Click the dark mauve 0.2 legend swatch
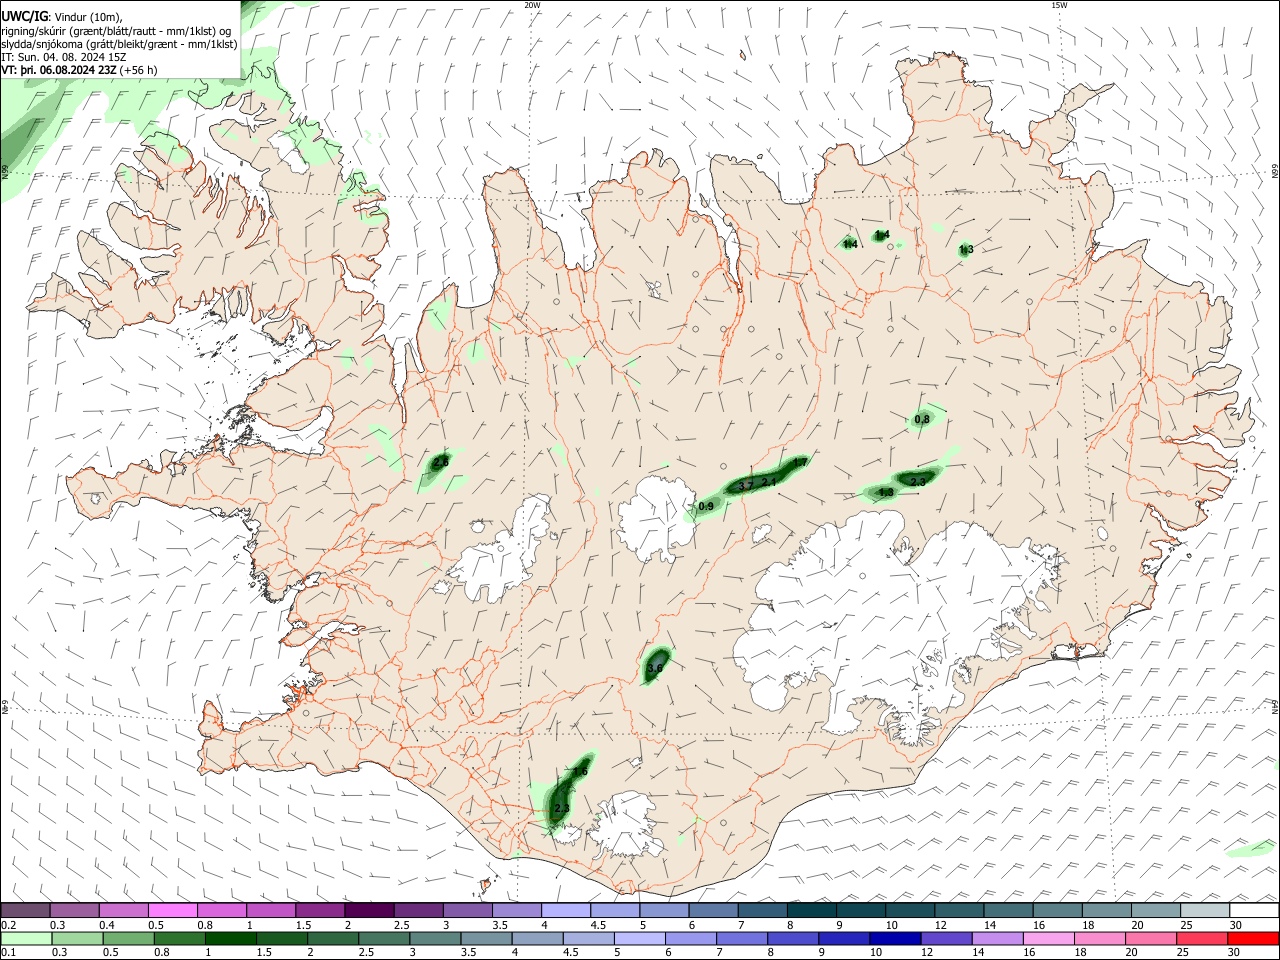The image size is (1280, 960). pos(25,910)
